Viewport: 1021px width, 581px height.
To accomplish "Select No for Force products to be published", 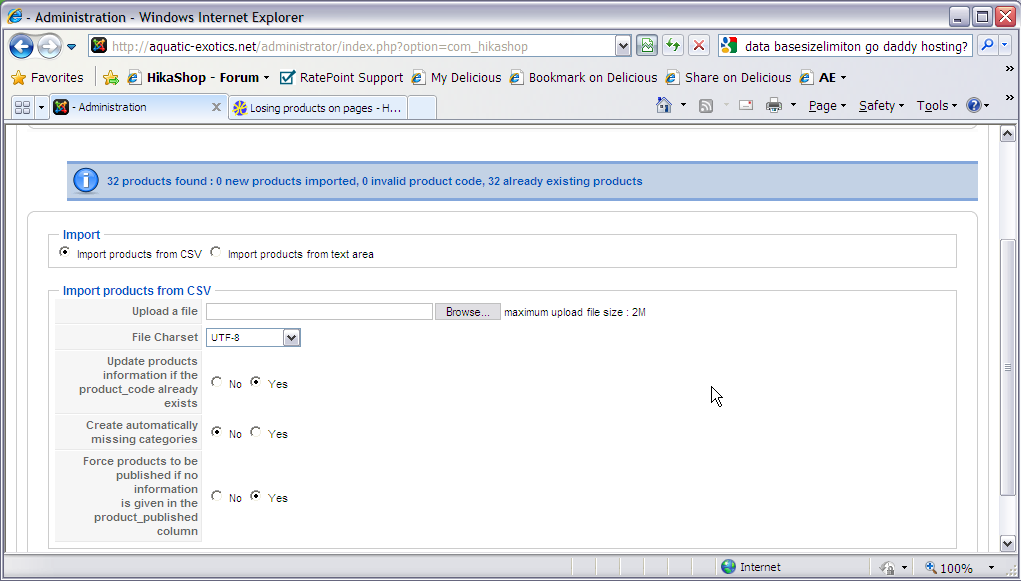I will pyautogui.click(x=216, y=496).
